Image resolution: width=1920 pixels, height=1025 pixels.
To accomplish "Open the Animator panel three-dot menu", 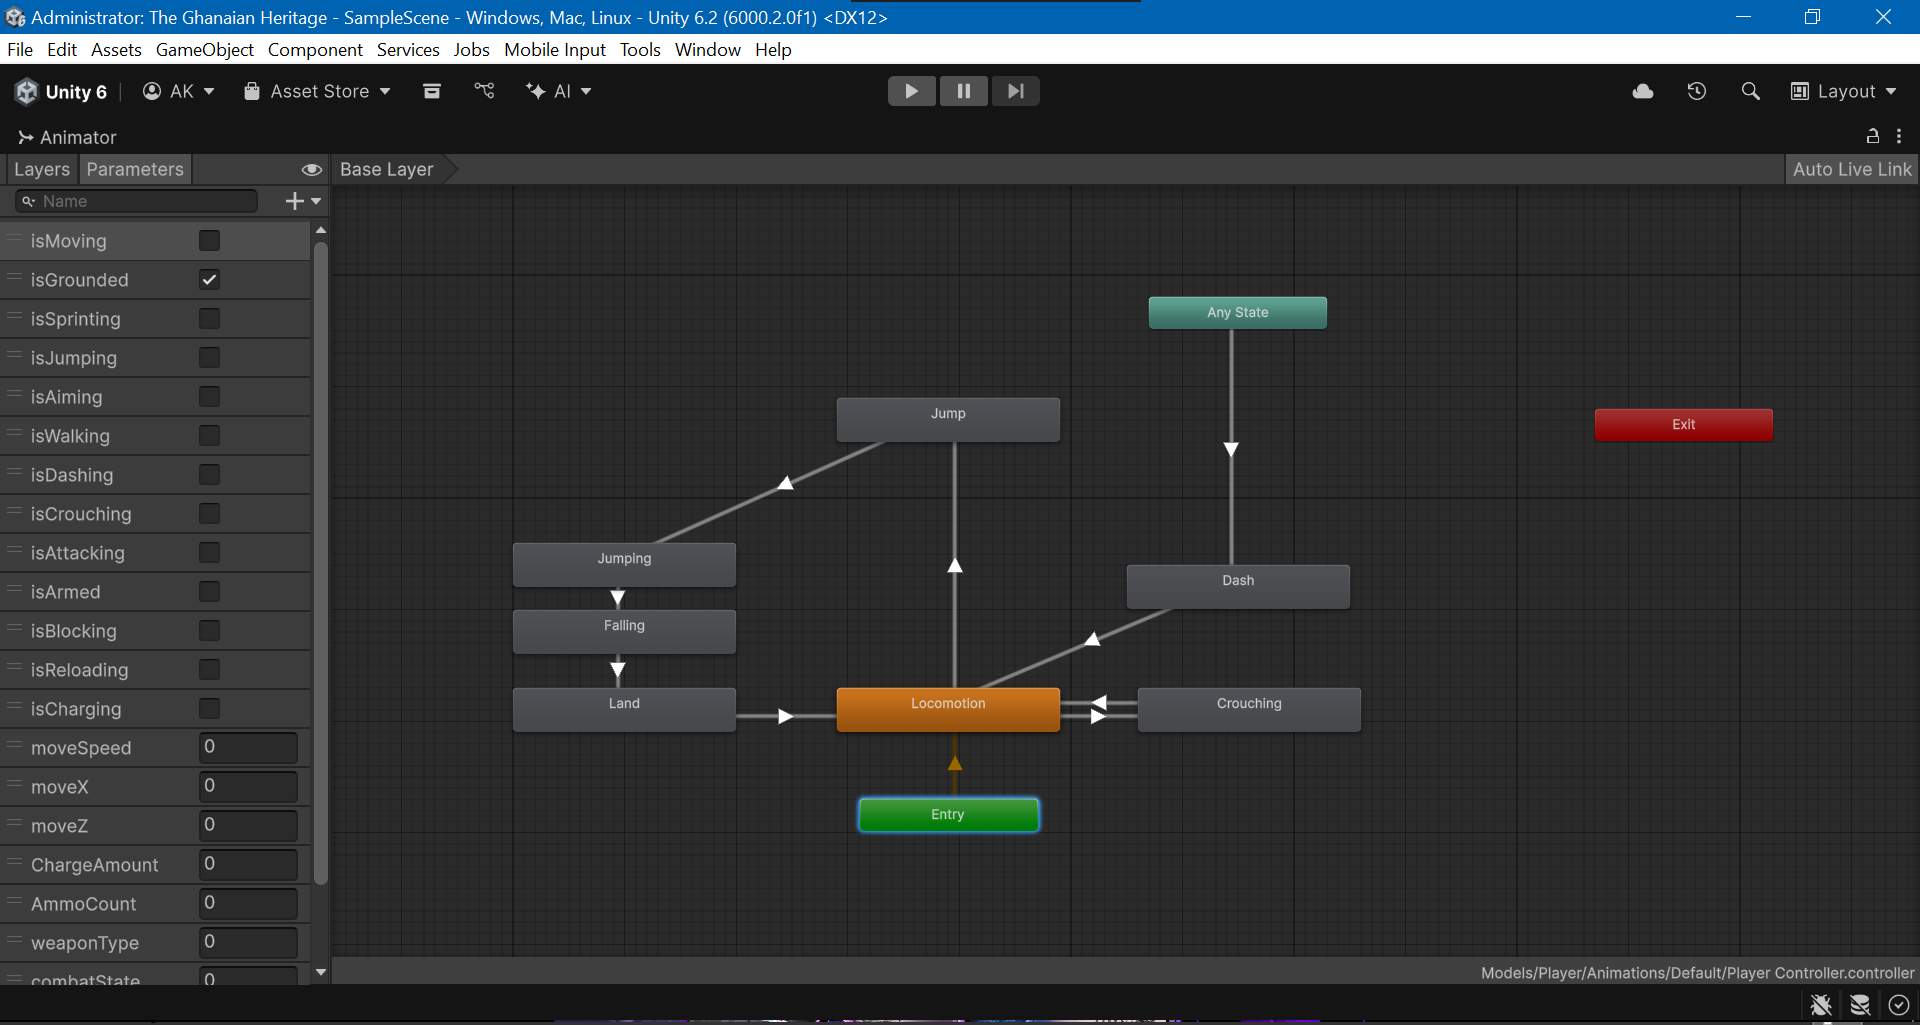I will coord(1899,136).
